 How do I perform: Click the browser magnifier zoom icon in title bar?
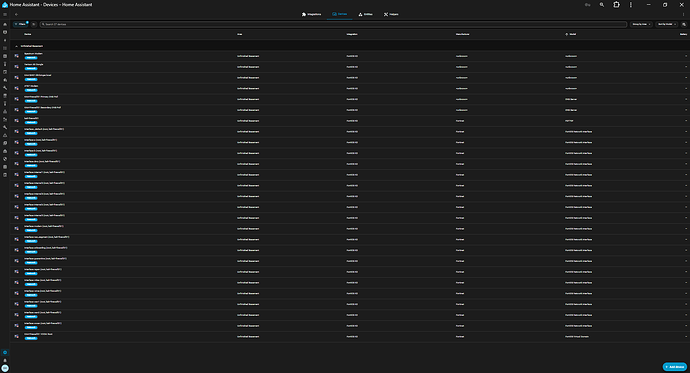(x=602, y=5)
